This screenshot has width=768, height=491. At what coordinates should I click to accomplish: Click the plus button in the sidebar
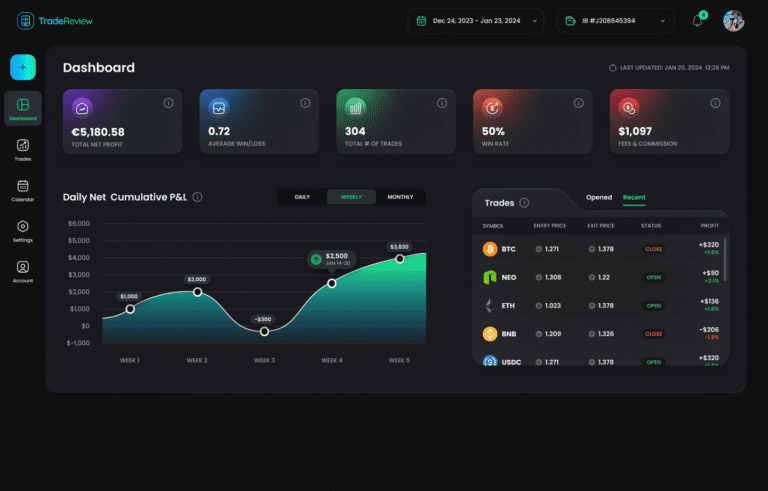[x=23, y=67]
